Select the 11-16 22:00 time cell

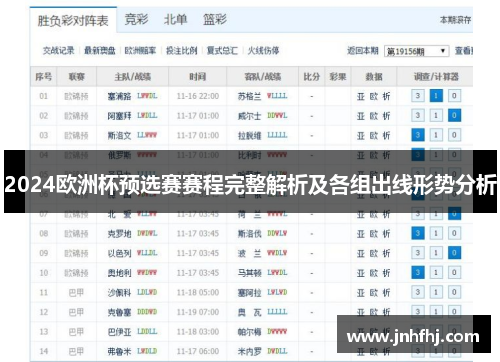tap(198, 96)
